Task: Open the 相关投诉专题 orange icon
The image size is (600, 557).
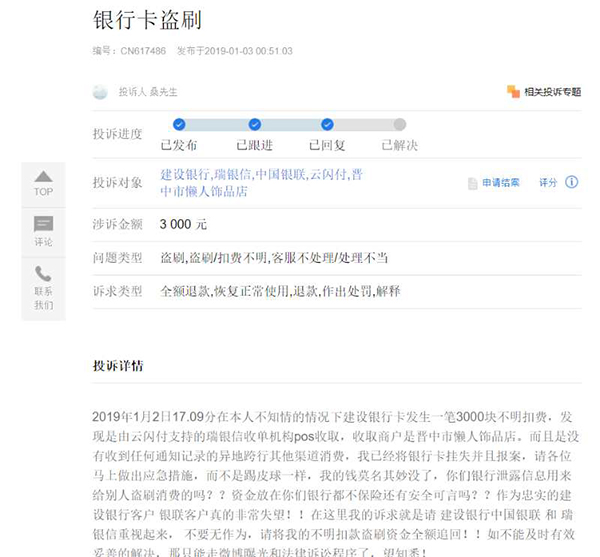Action: click(x=513, y=91)
